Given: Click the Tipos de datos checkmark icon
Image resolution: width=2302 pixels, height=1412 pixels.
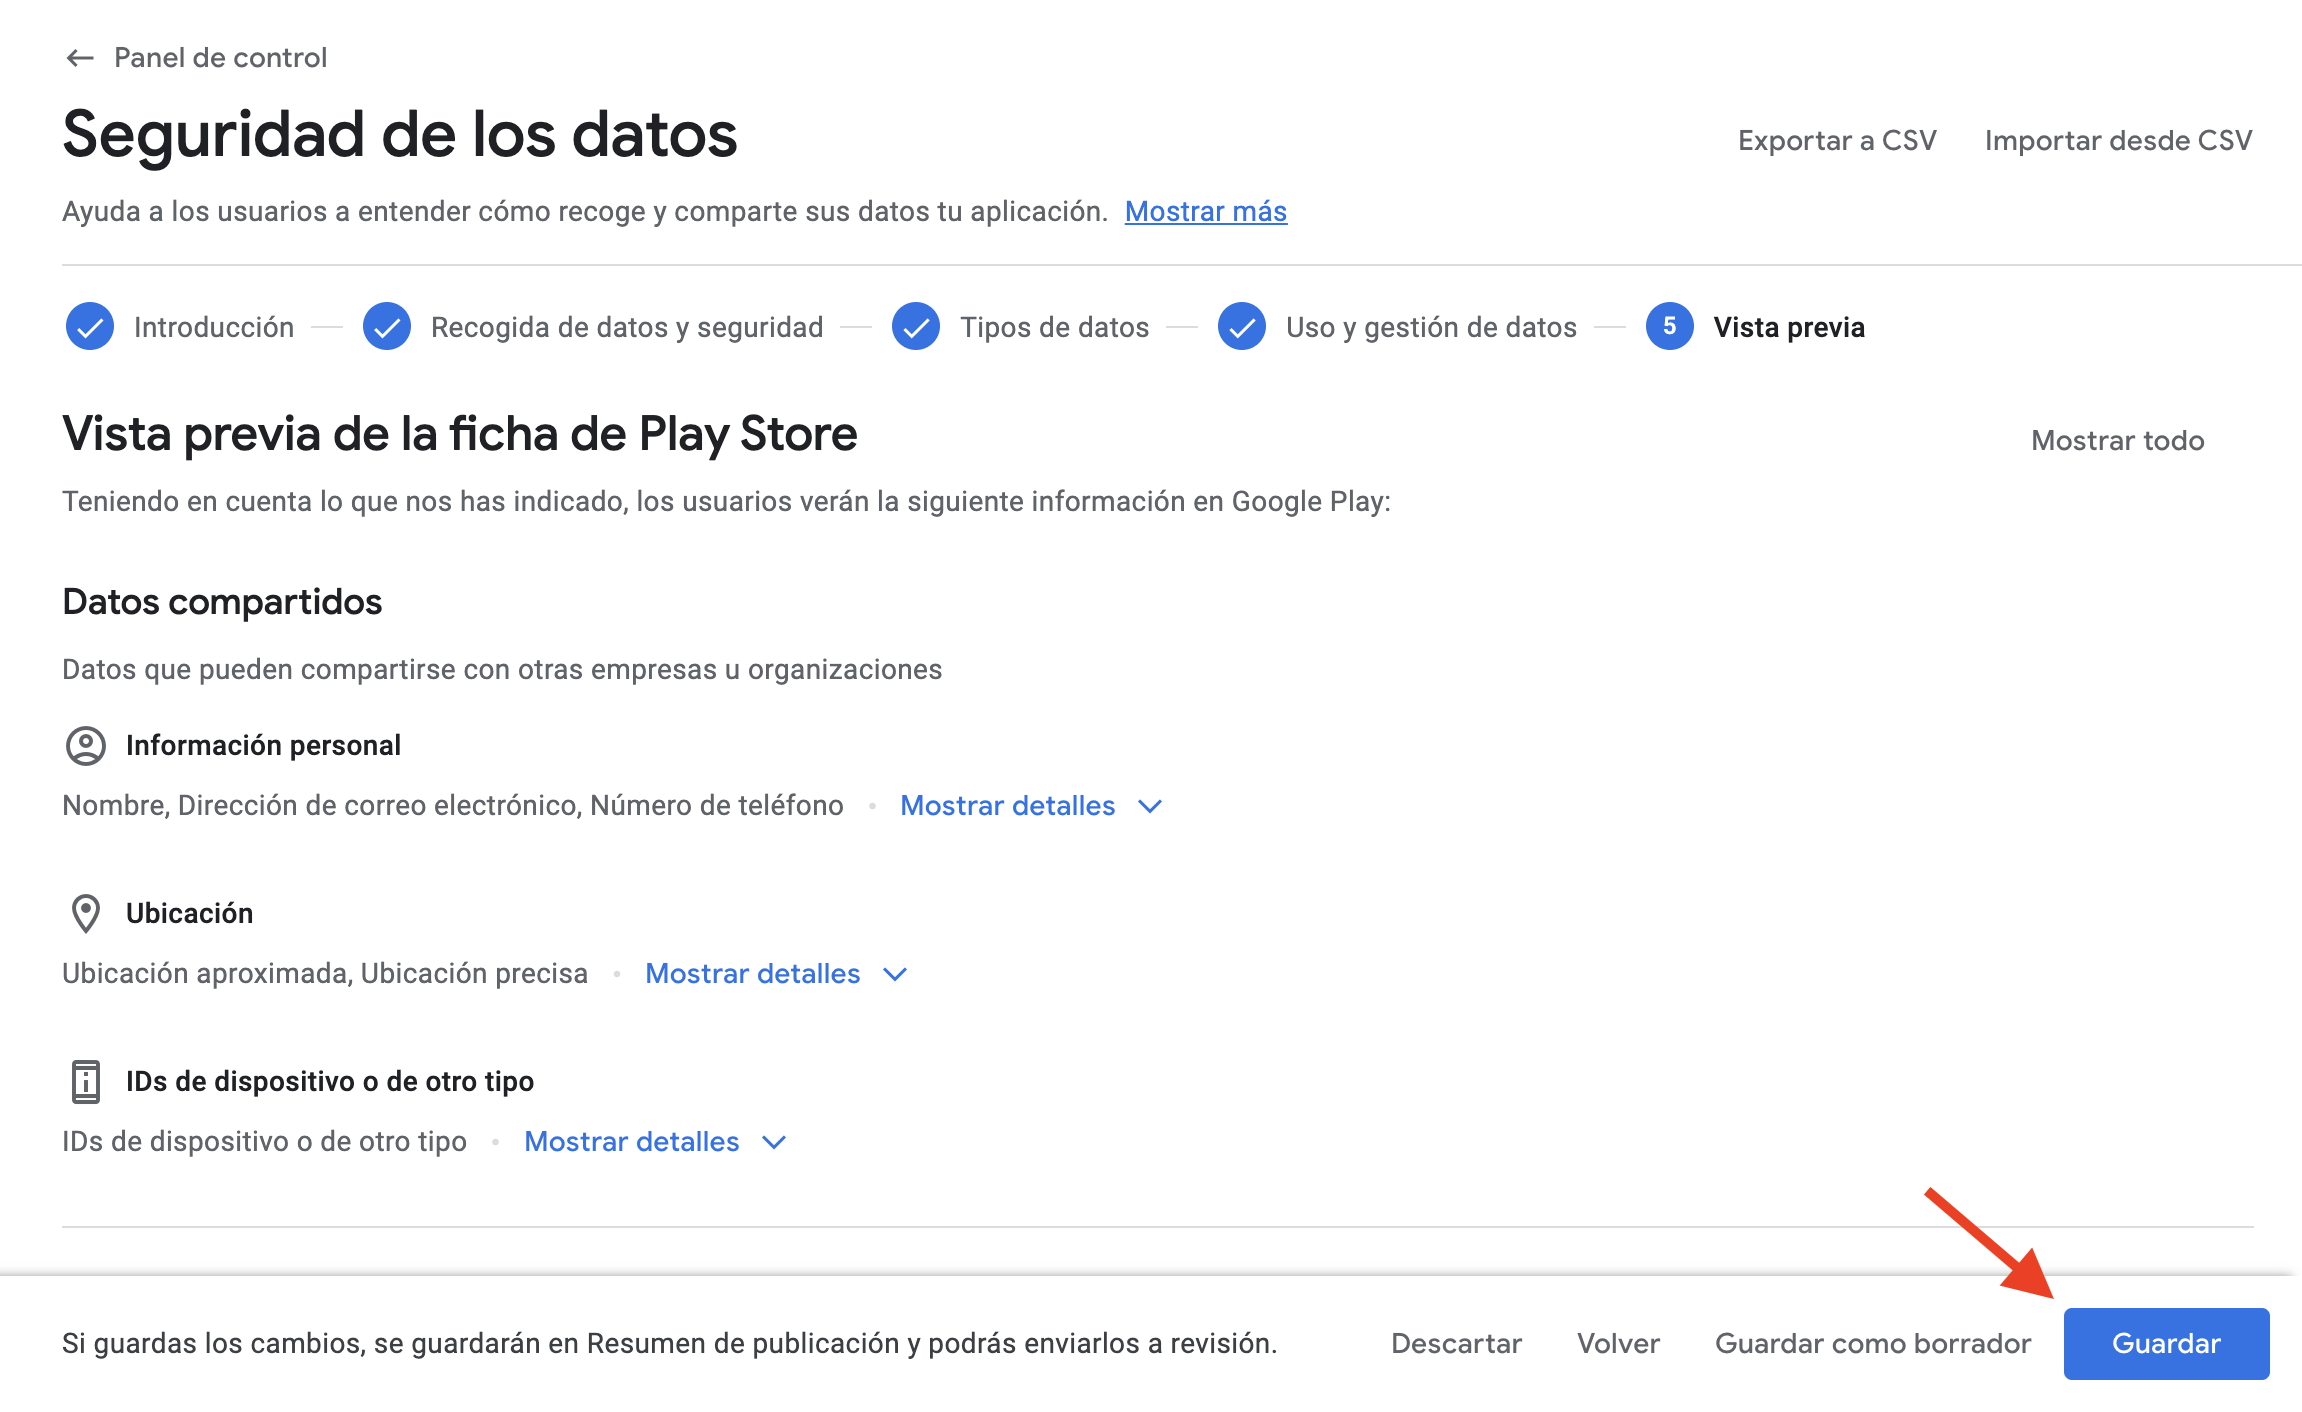Looking at the screenshot, I should click(x=915, y=326).
